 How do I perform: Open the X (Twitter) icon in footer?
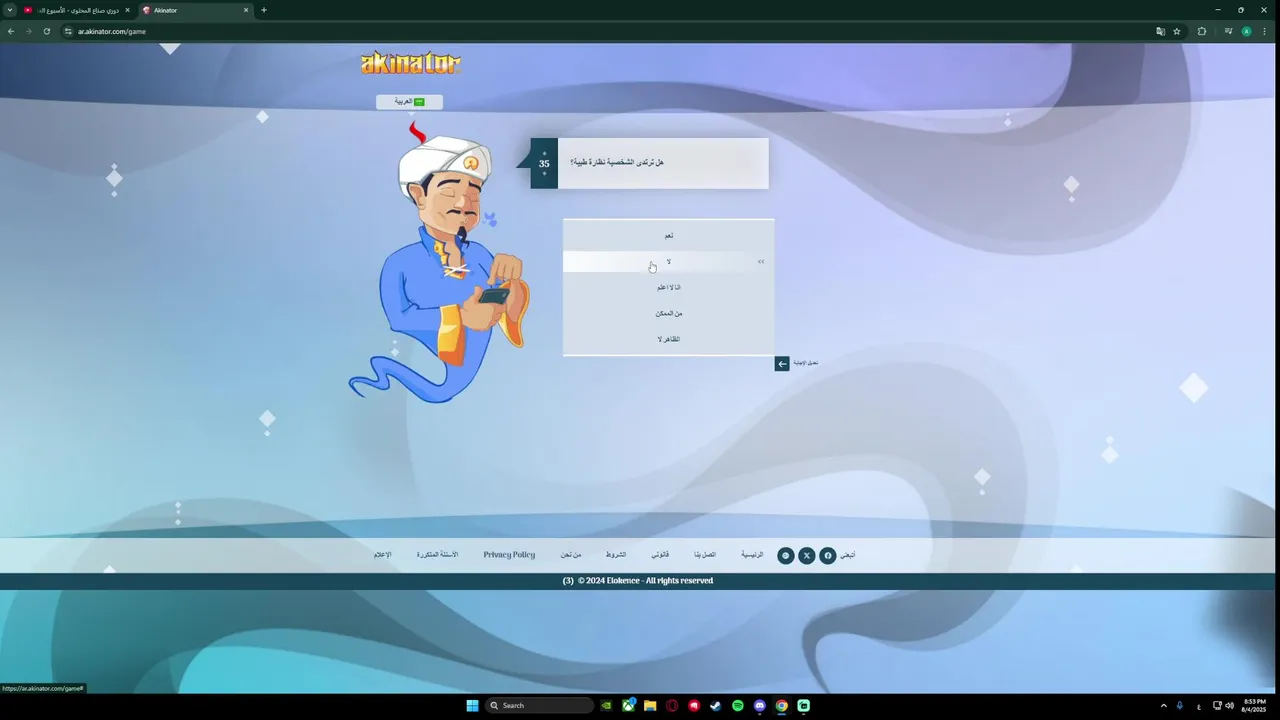click(x=807, y=555)
